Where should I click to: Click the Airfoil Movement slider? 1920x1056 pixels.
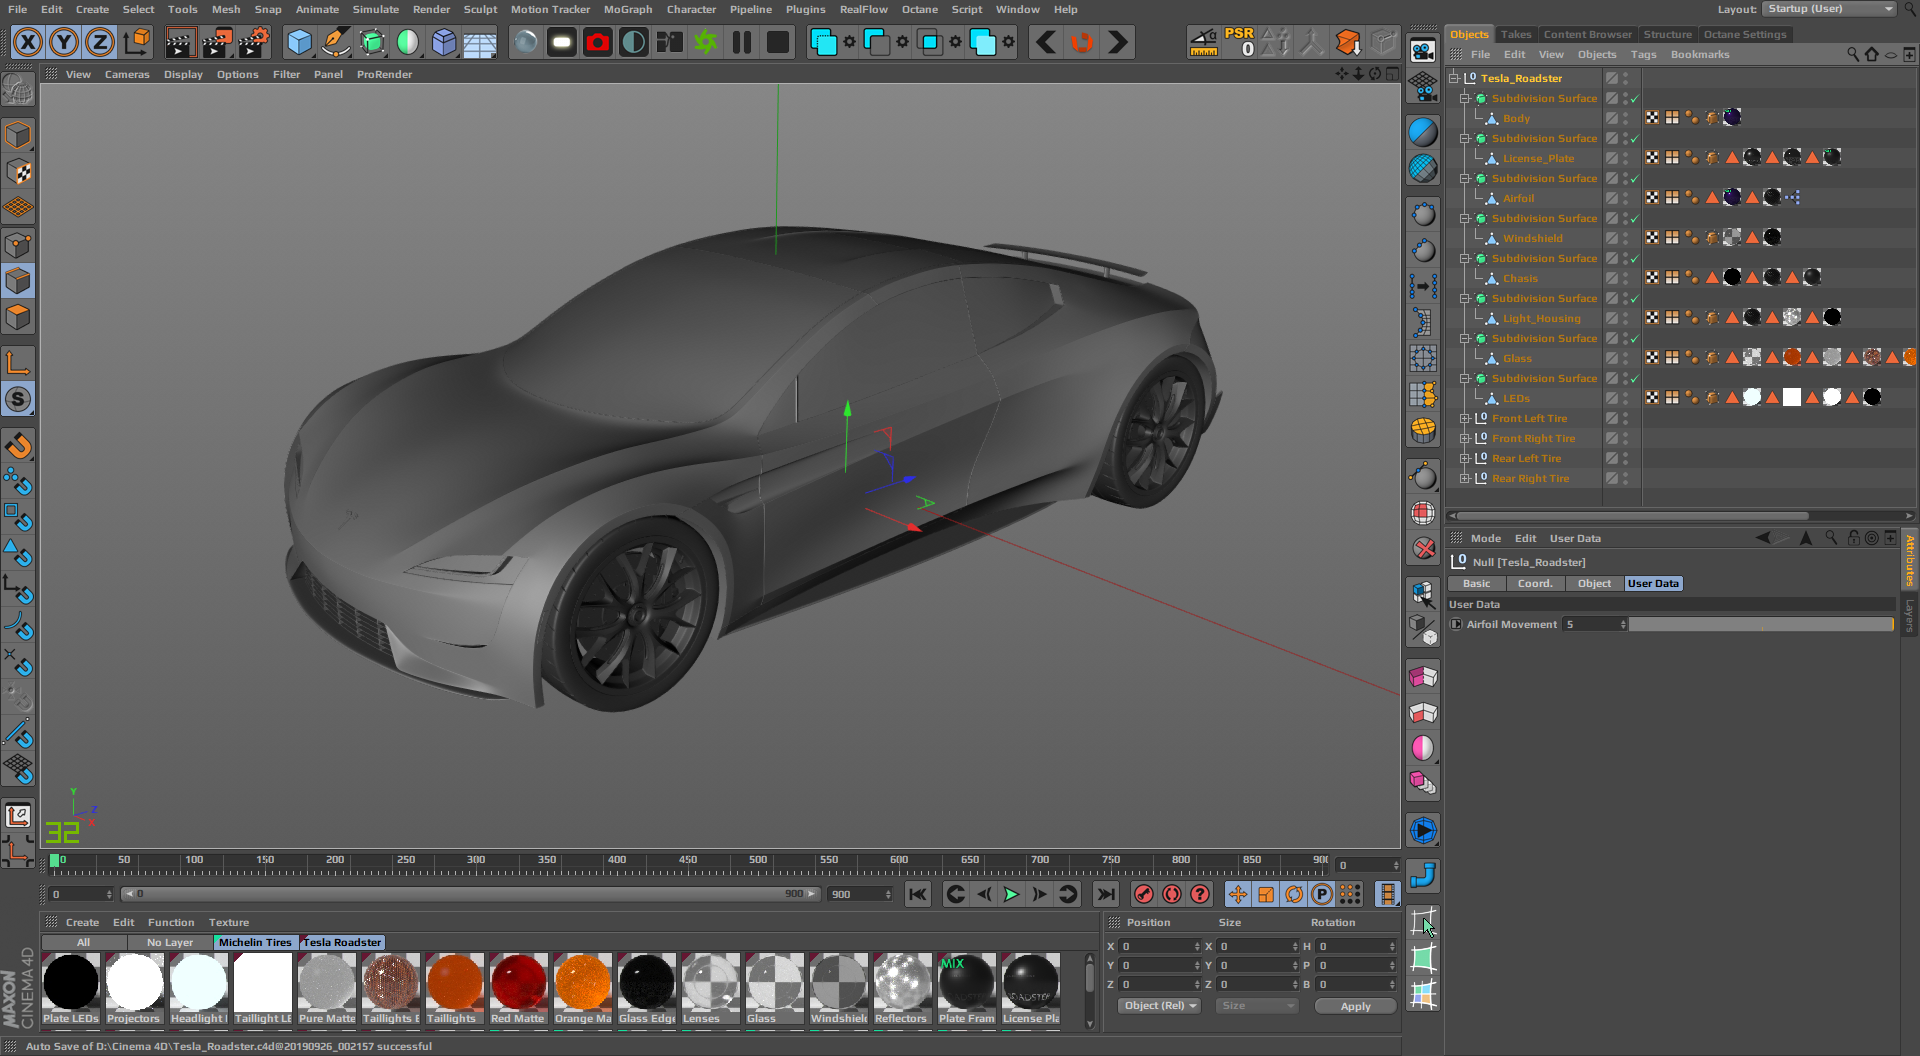(x=1760, y=624)
